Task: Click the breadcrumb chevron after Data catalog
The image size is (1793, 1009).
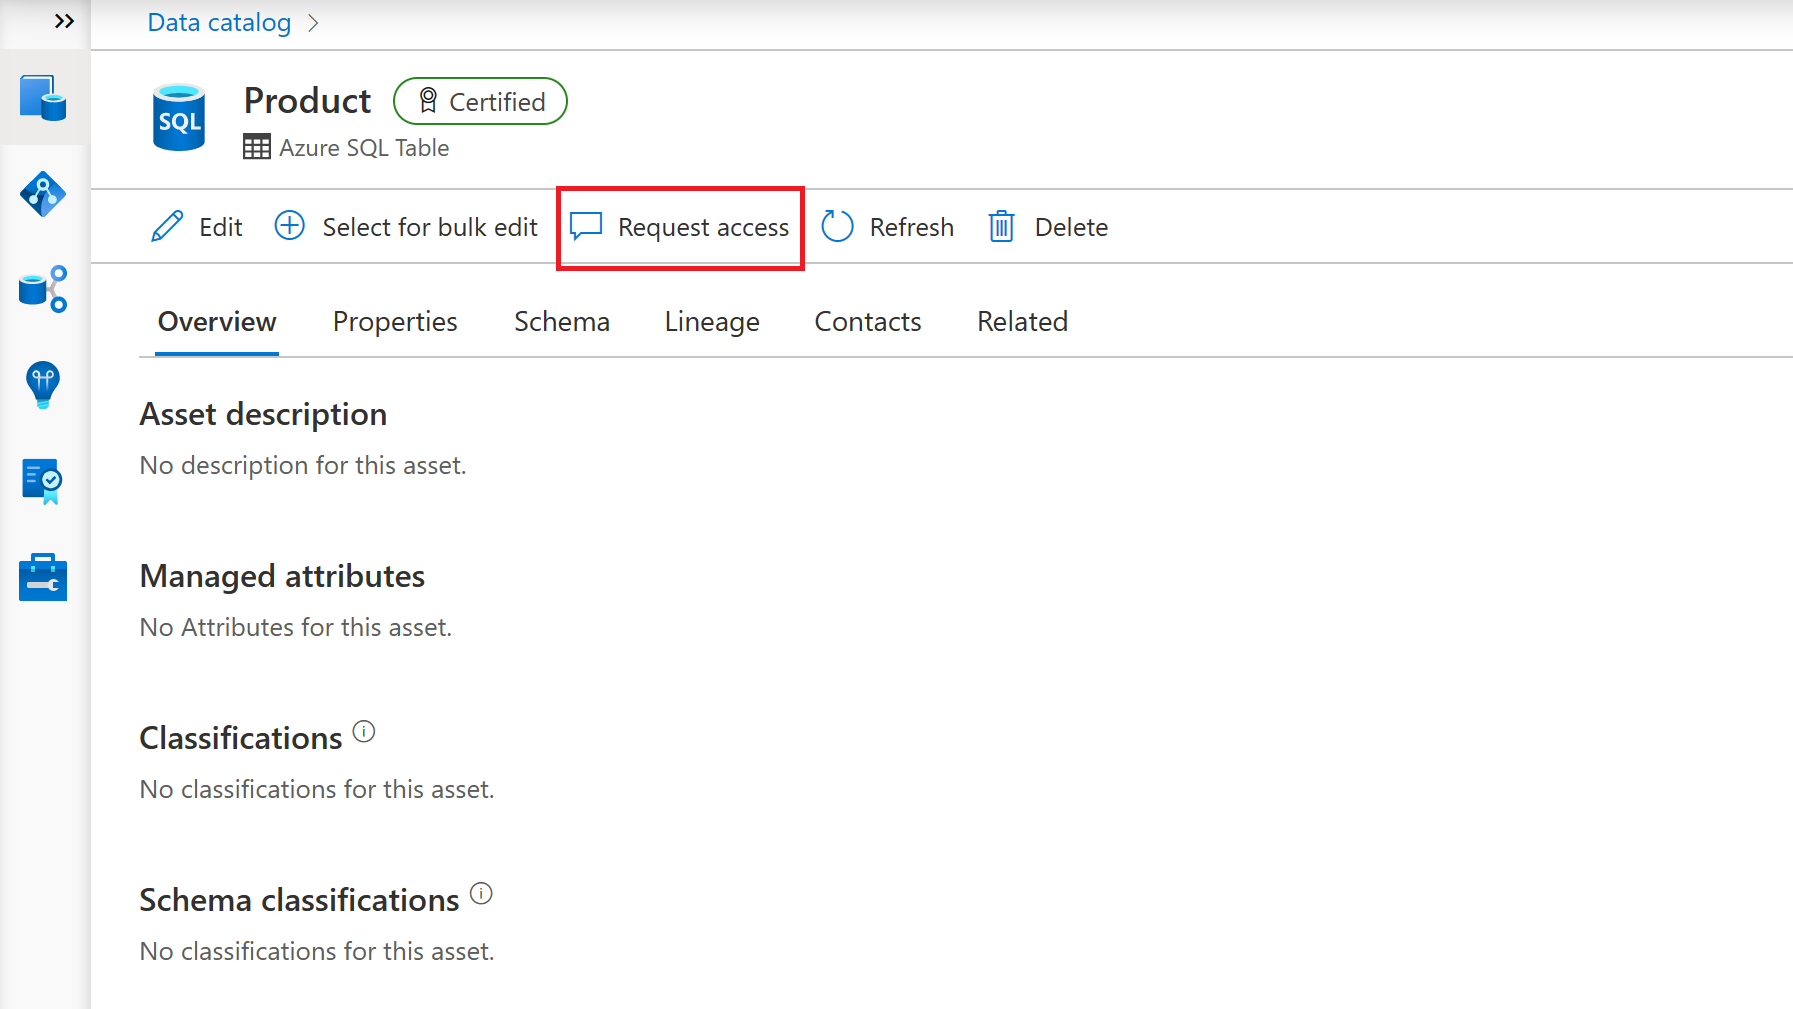Action: click(x=313, y=22)
